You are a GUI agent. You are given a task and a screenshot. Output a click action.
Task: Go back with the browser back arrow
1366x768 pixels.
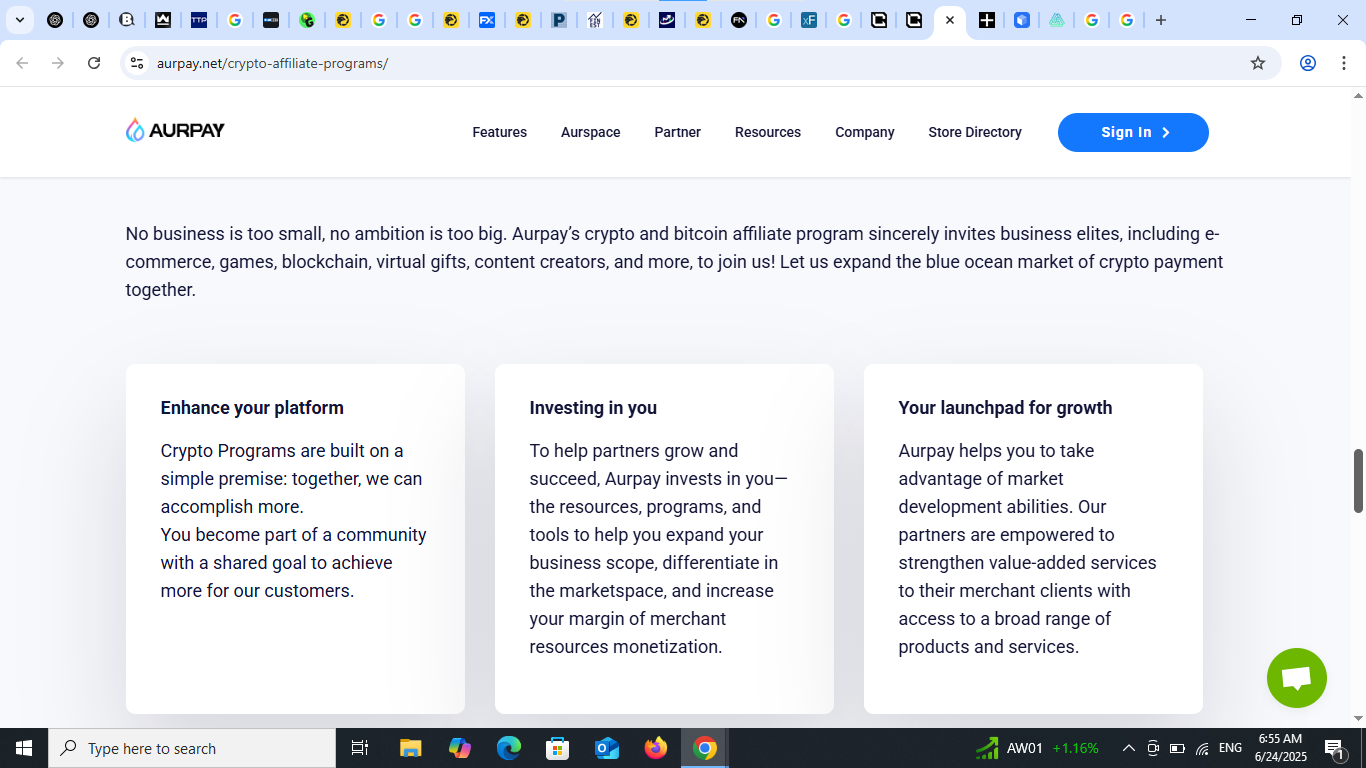(x=22, y=63)
